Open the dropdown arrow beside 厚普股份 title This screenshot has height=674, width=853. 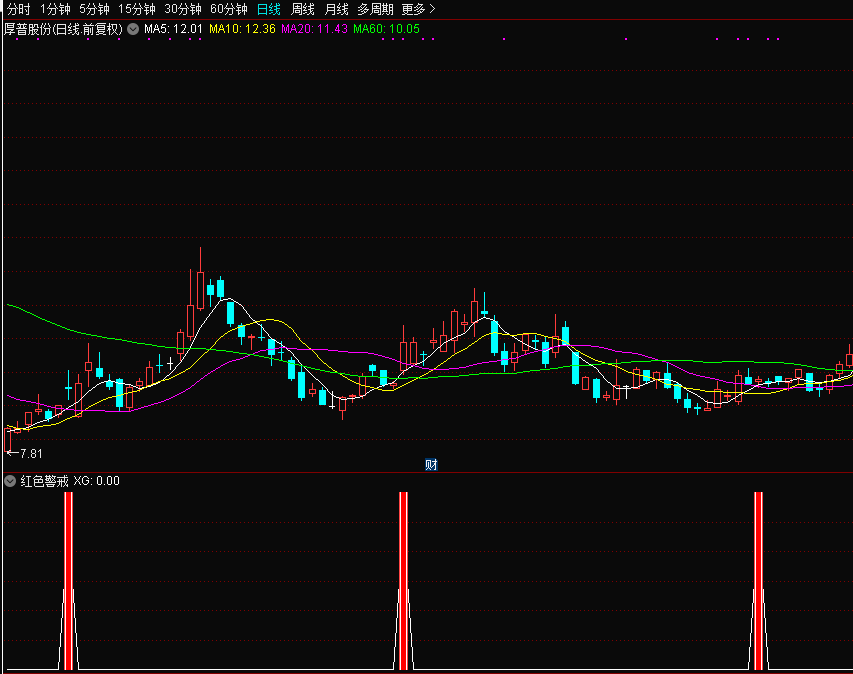pyautogui.click(x=132, y=30)
